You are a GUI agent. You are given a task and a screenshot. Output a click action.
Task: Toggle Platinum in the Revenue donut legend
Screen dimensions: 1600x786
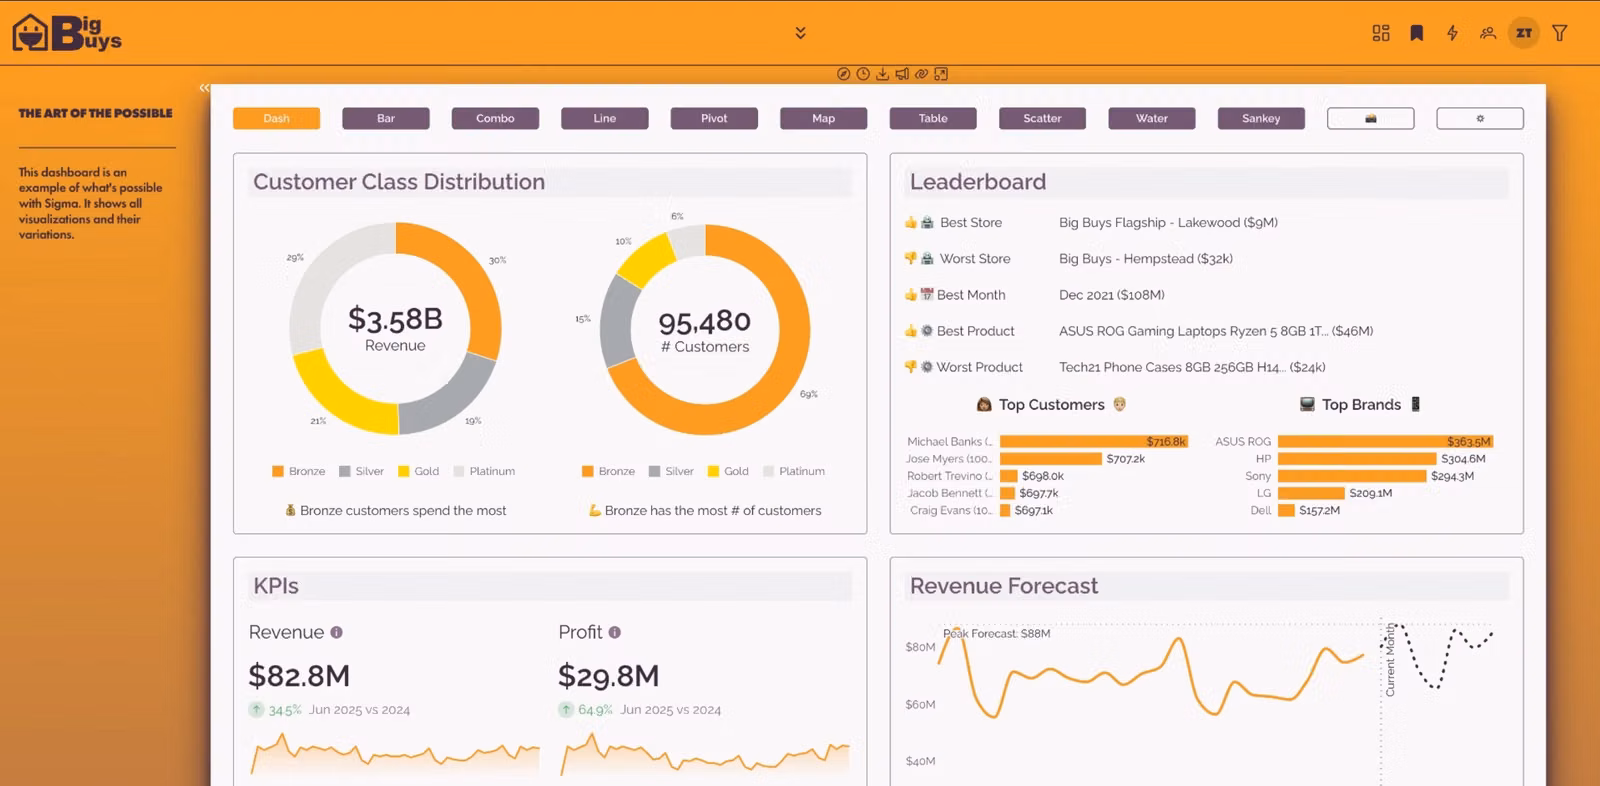click(x=484, y=471)
